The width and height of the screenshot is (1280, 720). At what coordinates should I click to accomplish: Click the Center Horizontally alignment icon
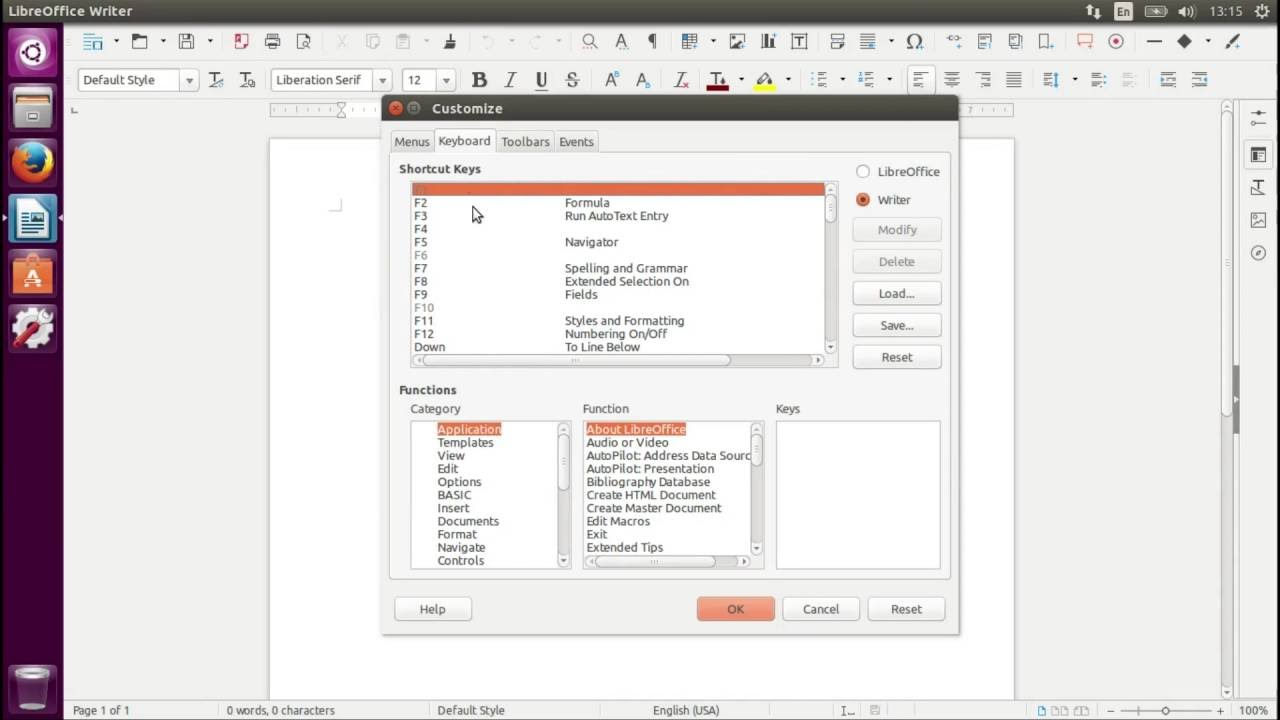[x=952, y=80]
